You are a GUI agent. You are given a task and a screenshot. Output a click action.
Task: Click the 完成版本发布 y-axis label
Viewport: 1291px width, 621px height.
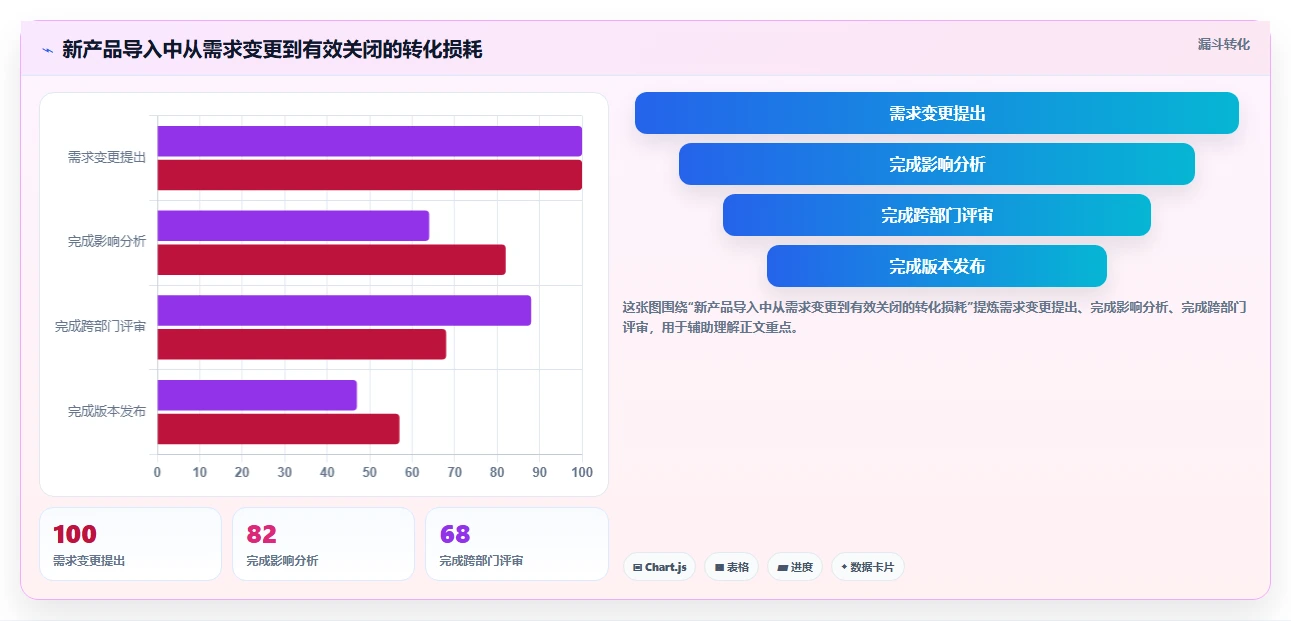click(x=107, y=411)
